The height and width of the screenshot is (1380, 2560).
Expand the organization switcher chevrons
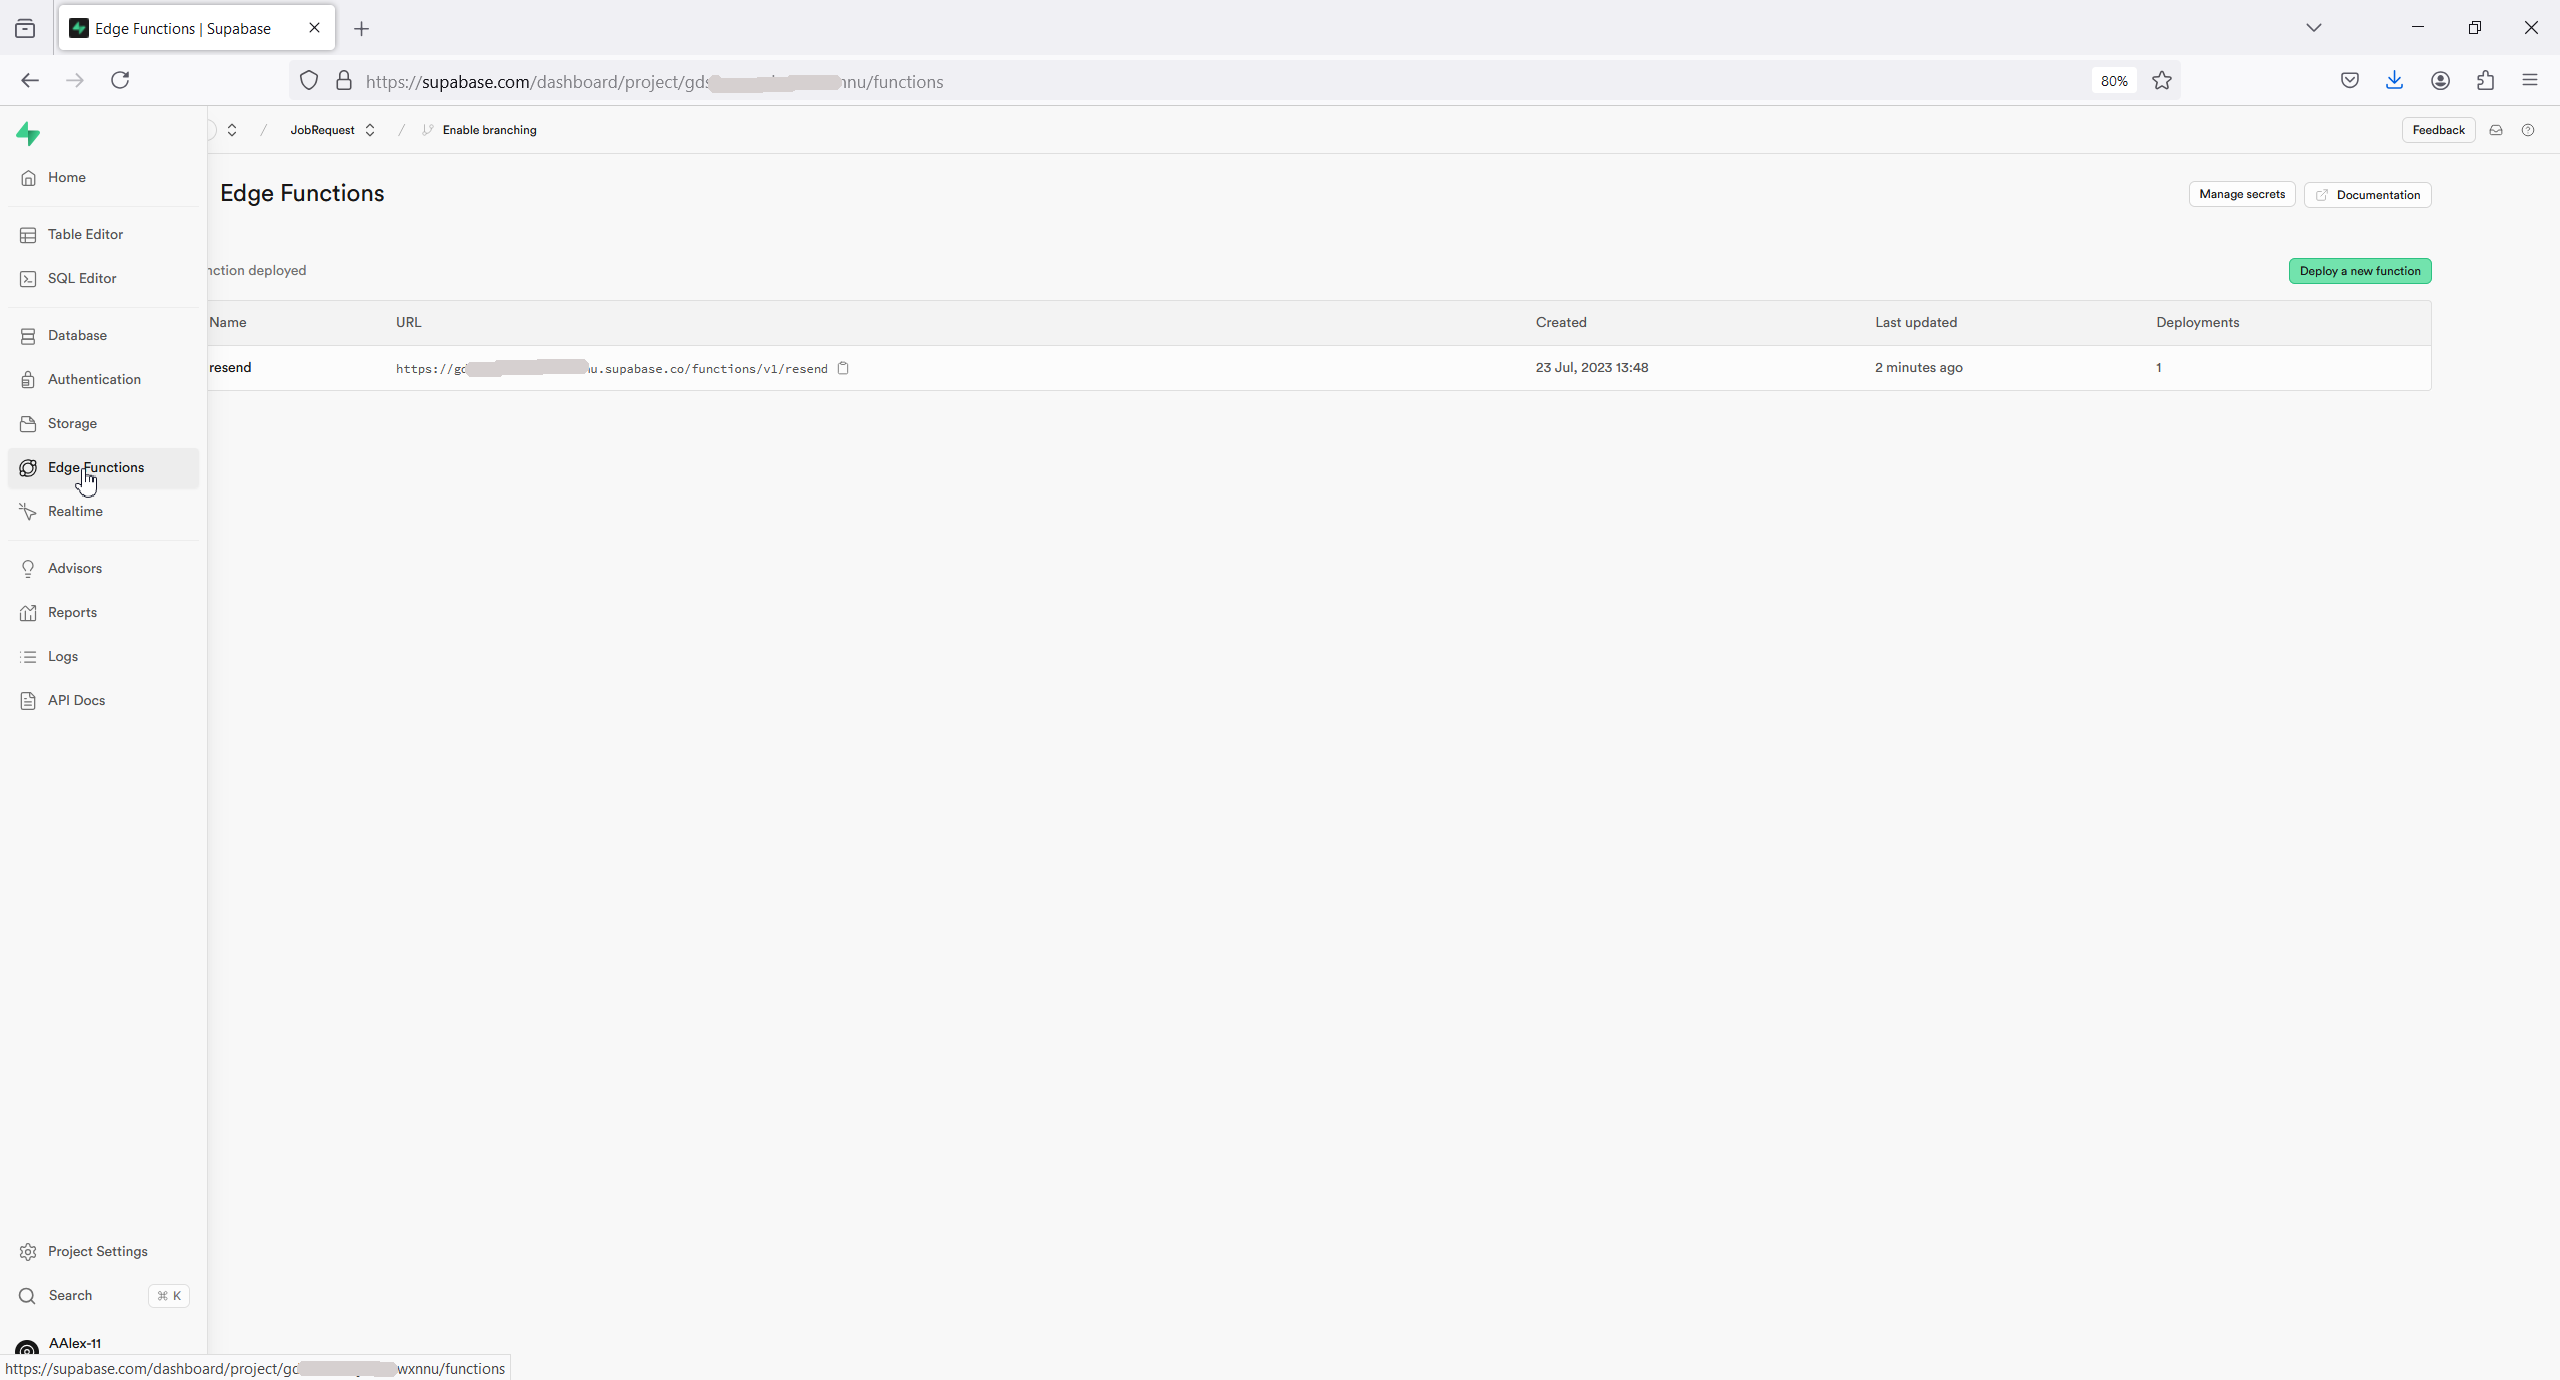click(231, 130)
